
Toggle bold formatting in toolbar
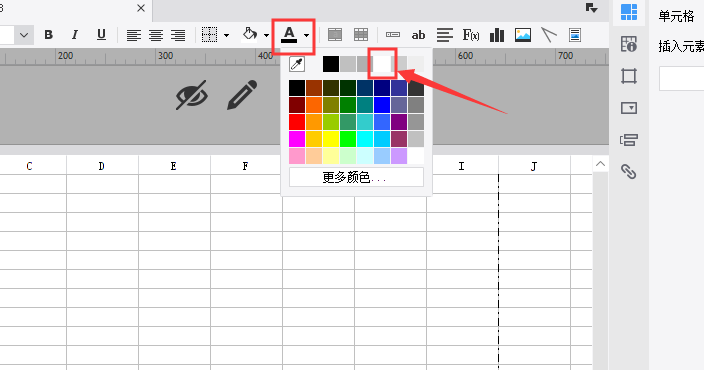pyautogui.click(x=48, y=35)
